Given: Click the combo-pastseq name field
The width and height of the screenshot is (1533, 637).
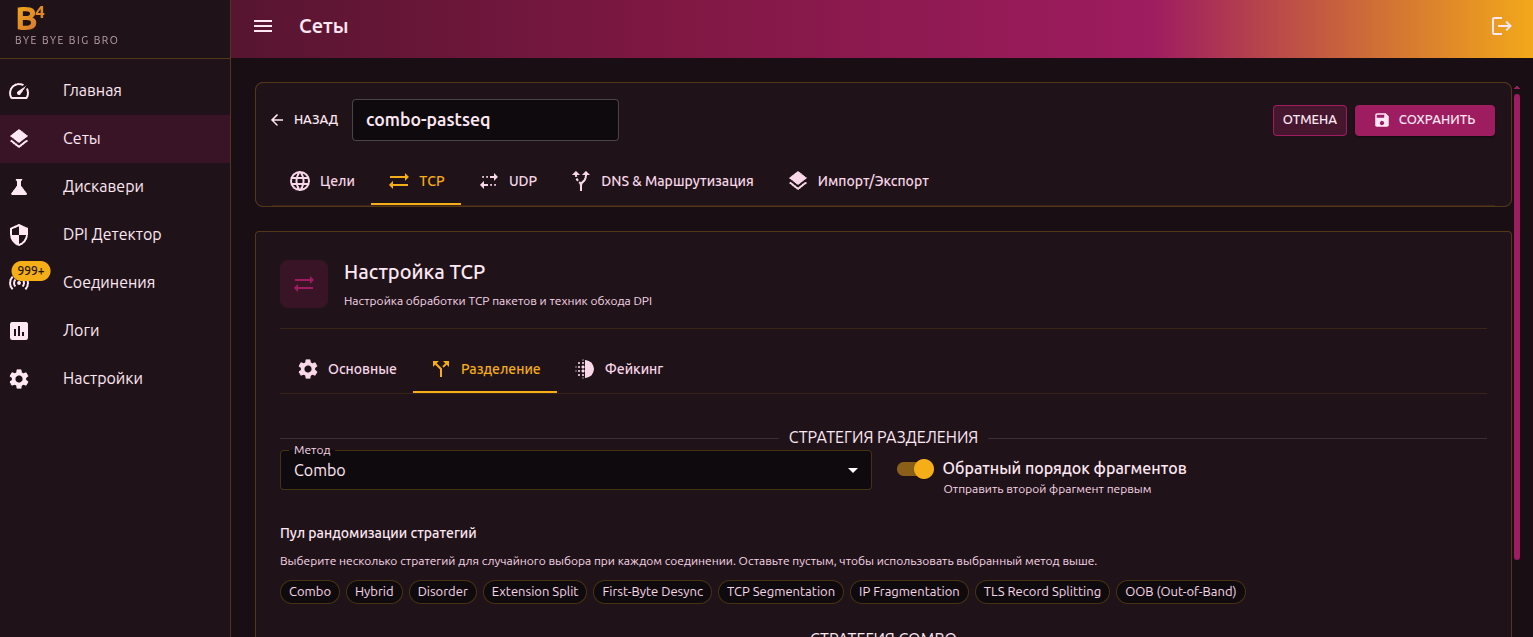Looking at the screenshot, I should click(485, 120).
